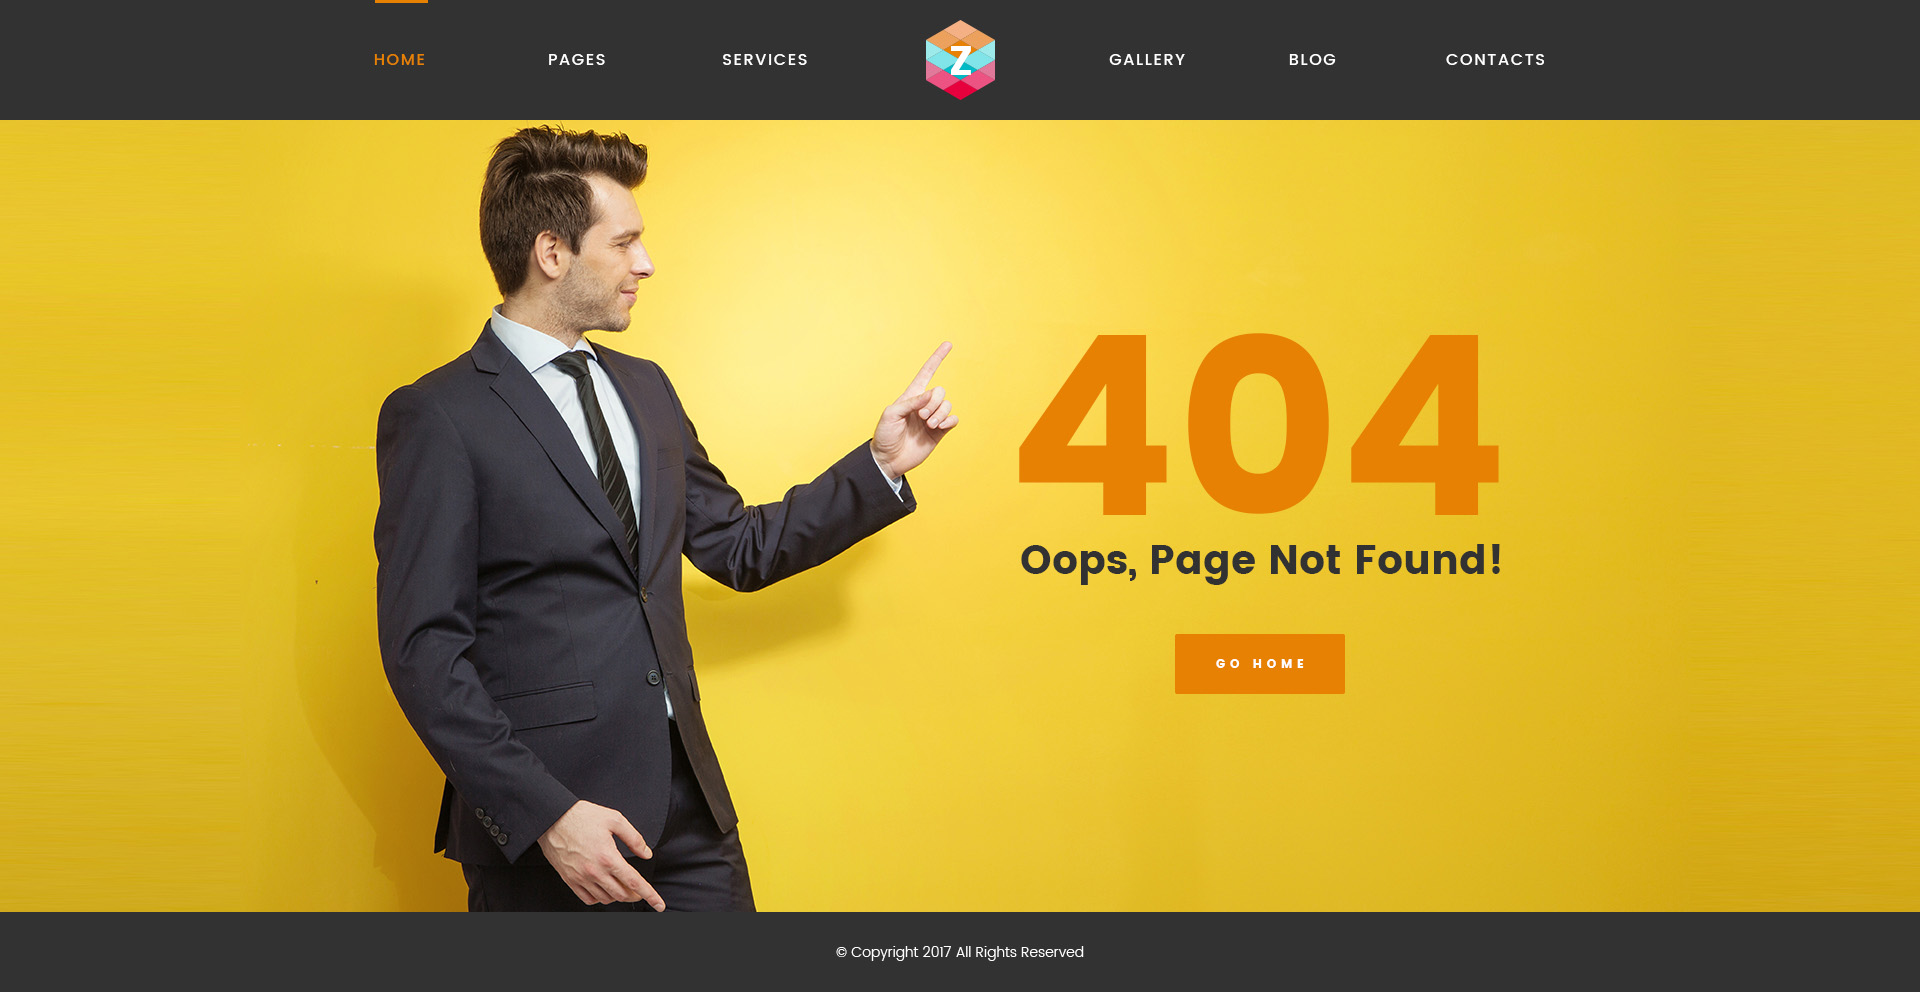Image resolution: width=1920 pixels, height=992 pixels.
Task: Open the Gallery navigation link
Action: 1147,60
